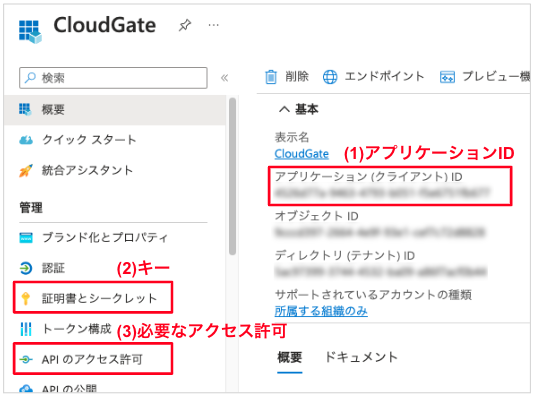Switch to the 概要 tab
This screenshot has height=396, width=536.
pos(290,358)
